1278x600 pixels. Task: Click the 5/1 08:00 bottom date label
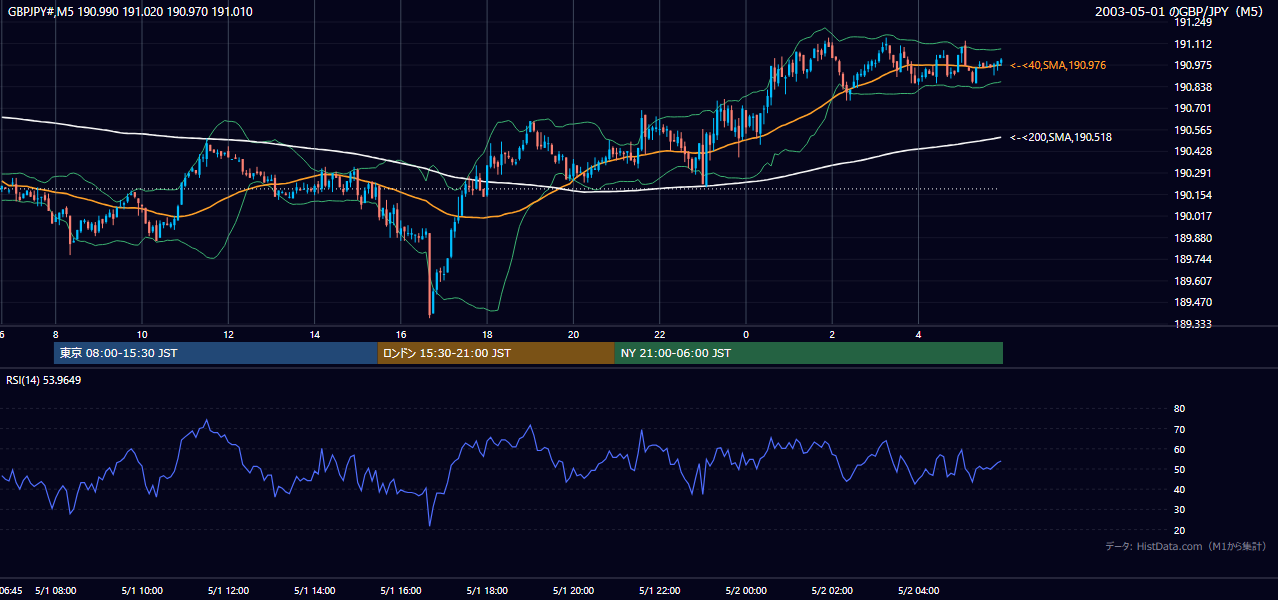[x=56, y=591]
